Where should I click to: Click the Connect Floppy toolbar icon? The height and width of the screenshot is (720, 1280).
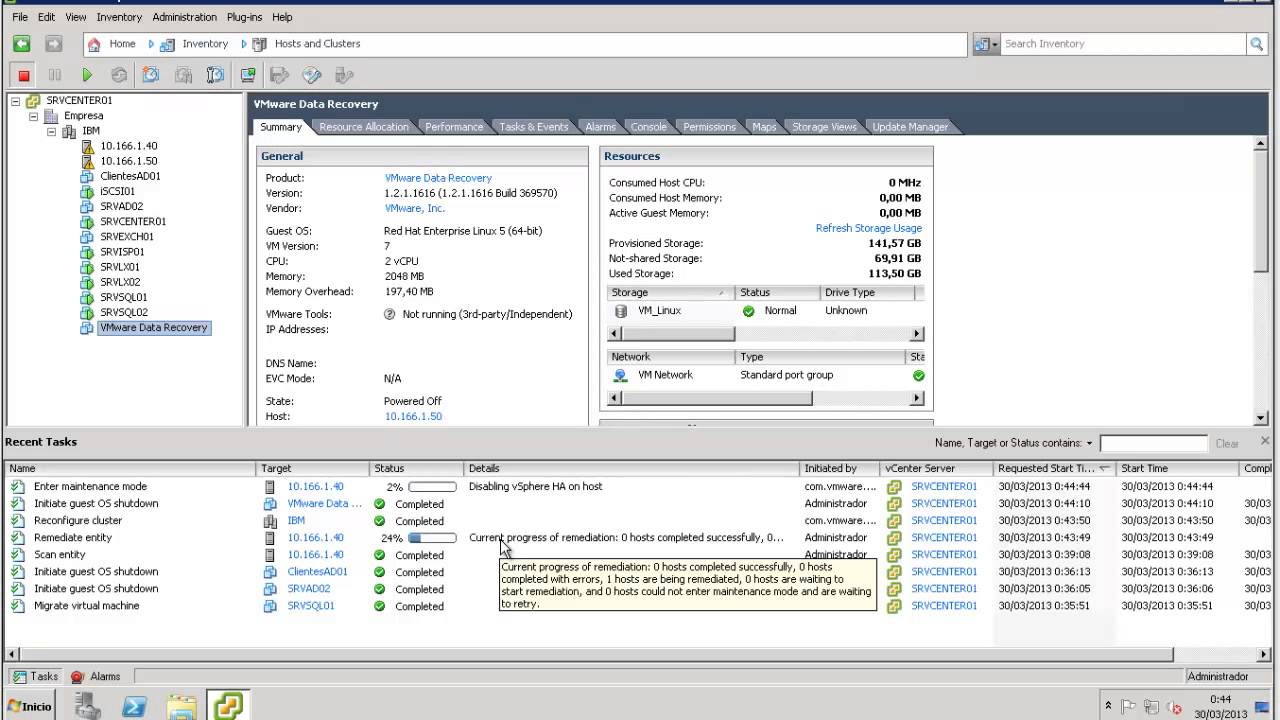point(280,75)
